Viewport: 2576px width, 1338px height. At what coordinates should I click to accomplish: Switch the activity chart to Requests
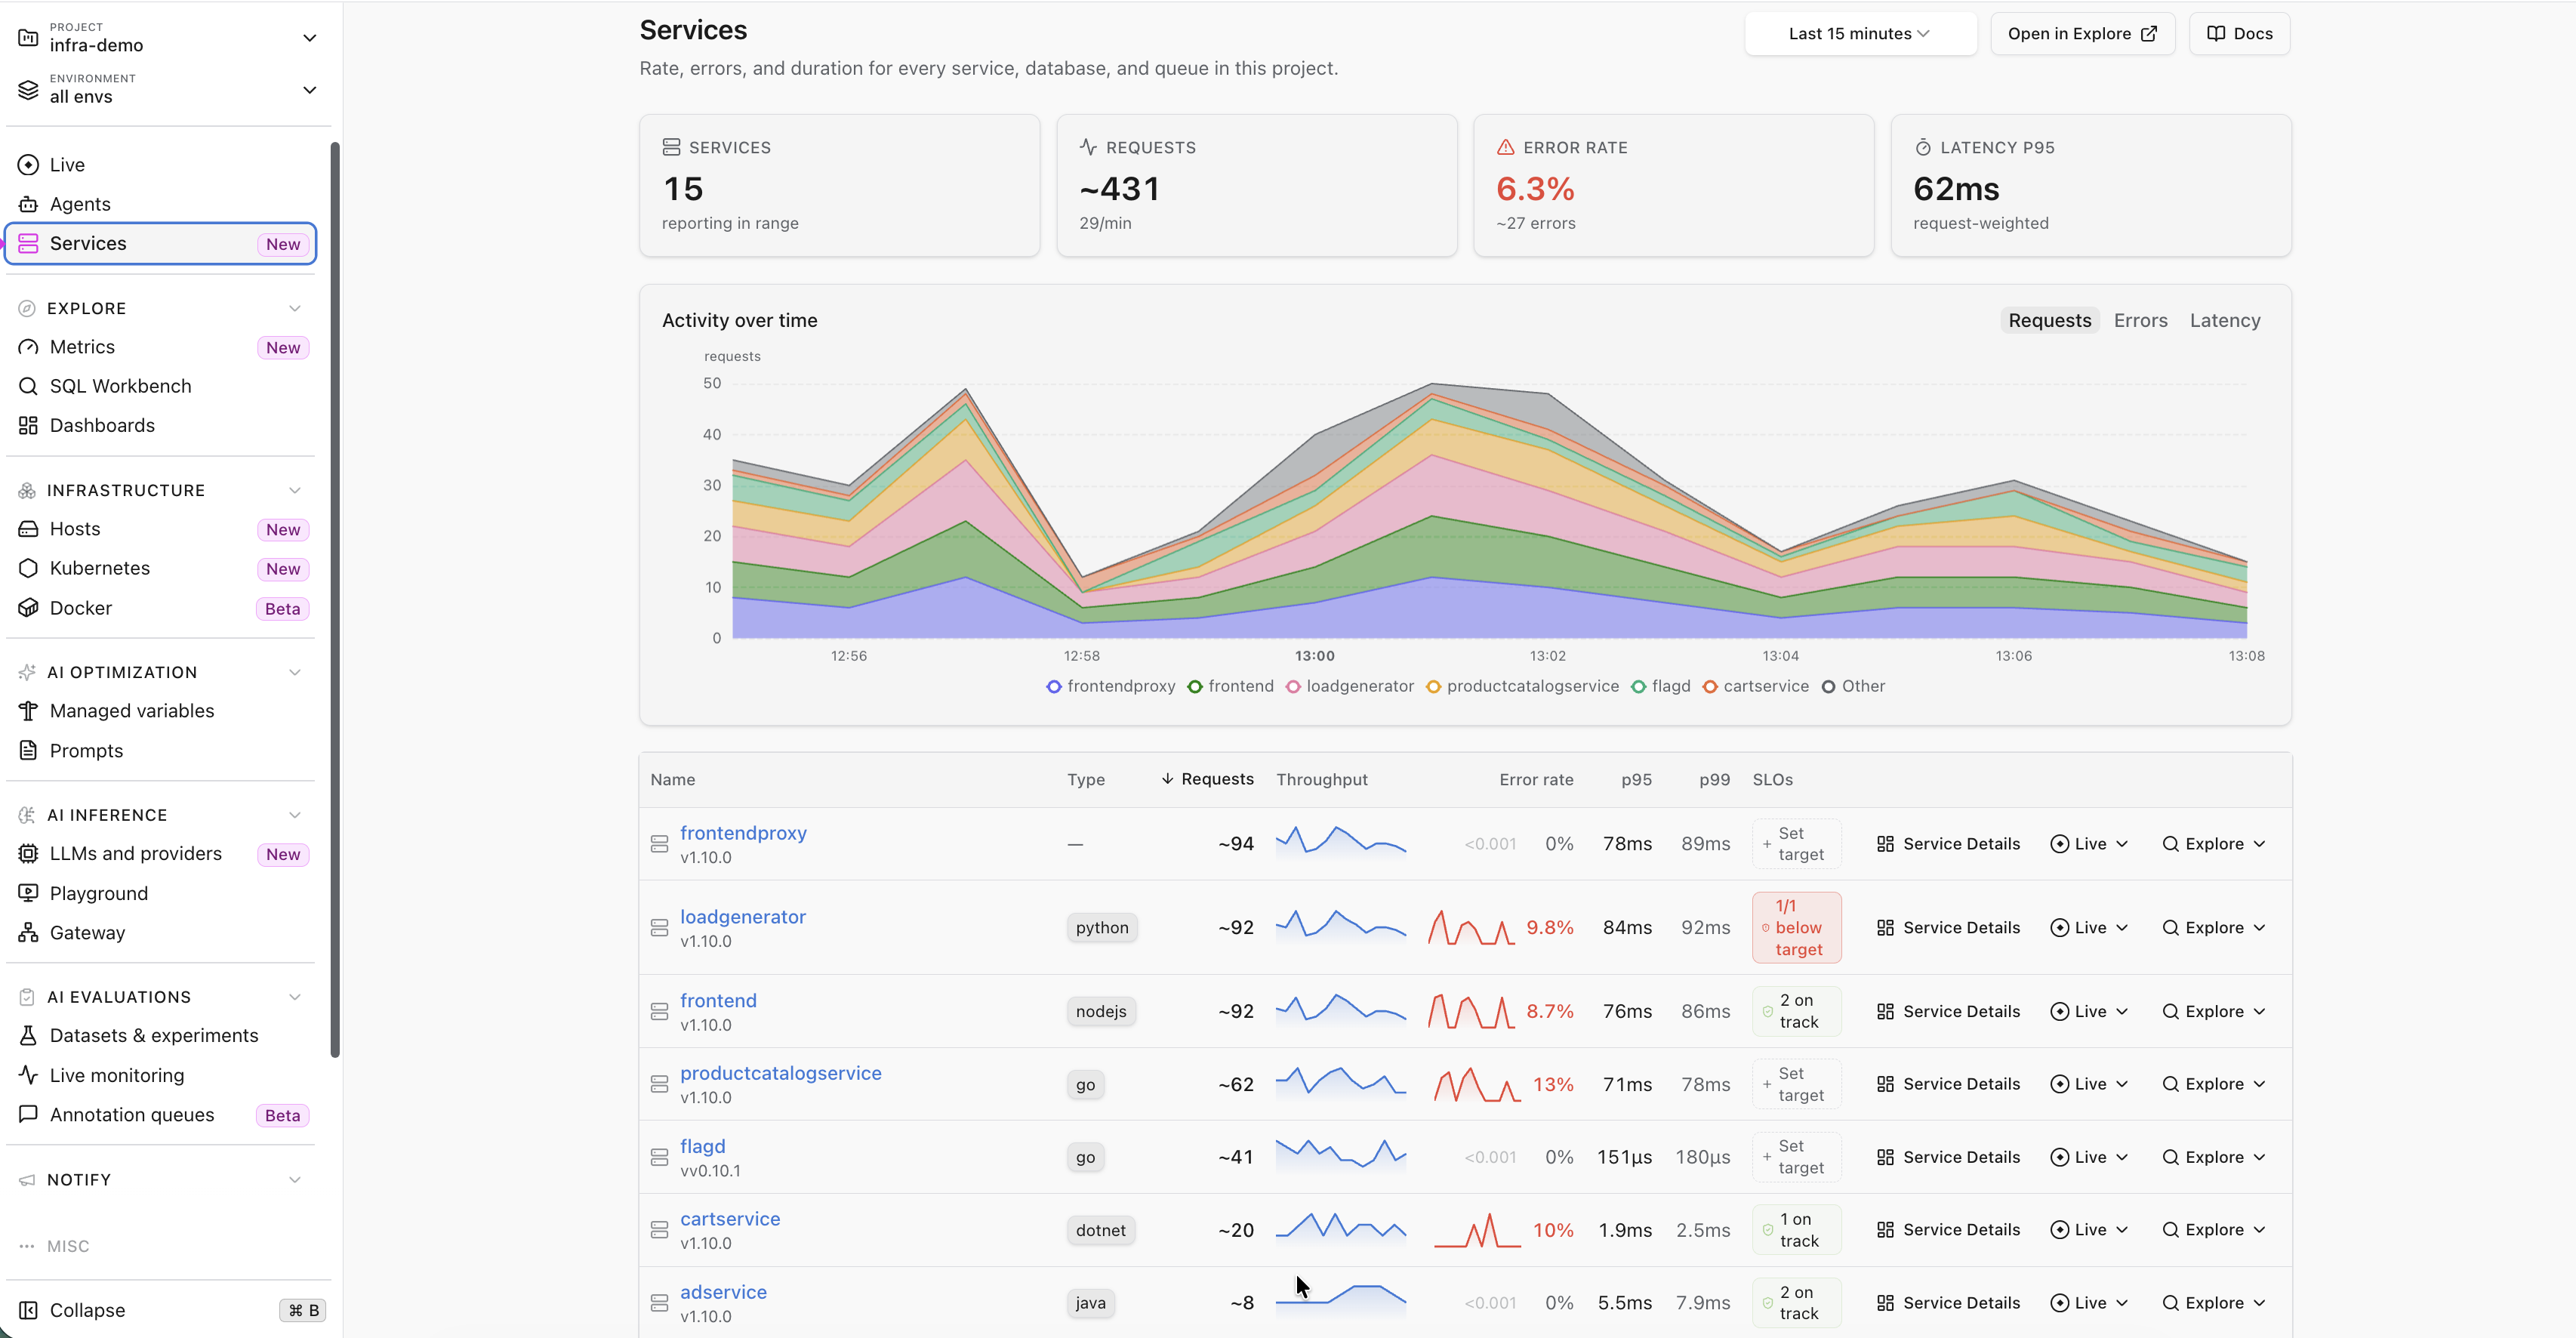point(2049,320)
